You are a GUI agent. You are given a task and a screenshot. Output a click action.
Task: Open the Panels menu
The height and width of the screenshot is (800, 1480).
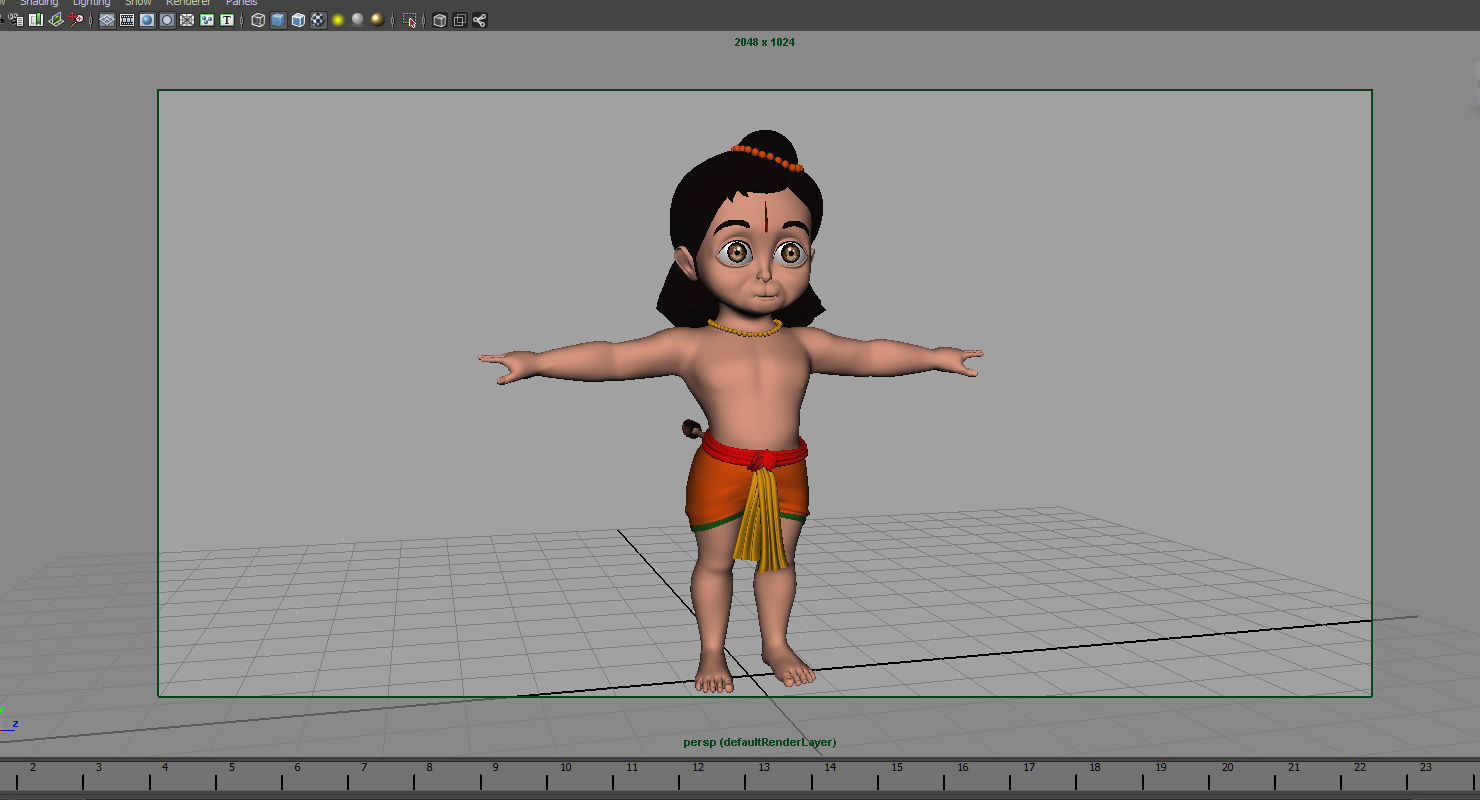coord(241,3)
